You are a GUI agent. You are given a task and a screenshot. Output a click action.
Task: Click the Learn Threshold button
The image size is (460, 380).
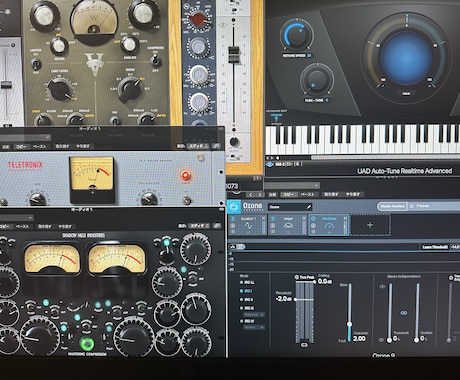point(435,247)
